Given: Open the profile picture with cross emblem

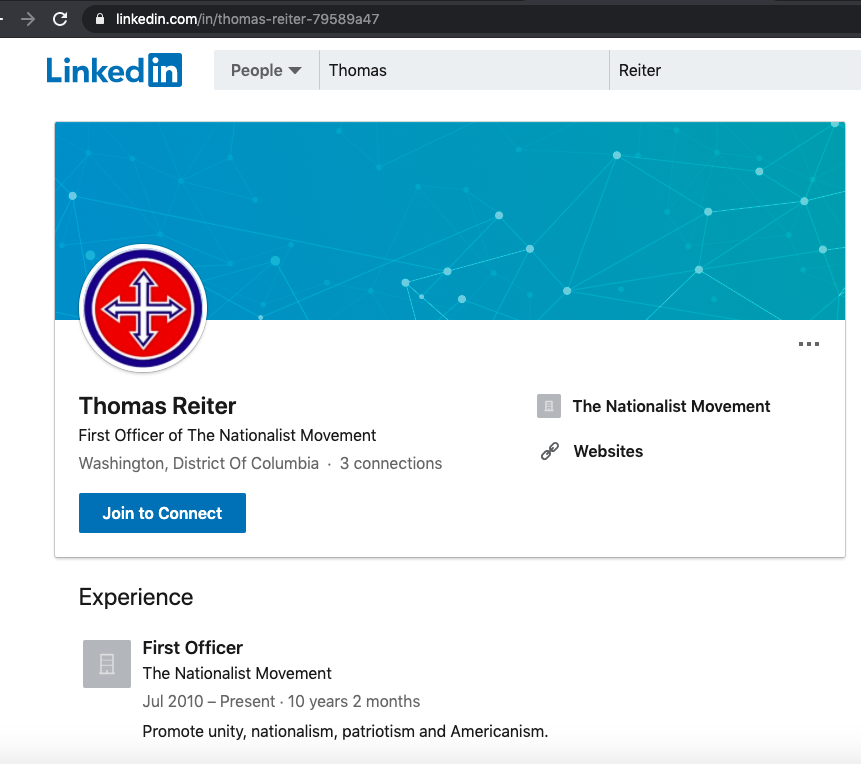Looking at the screenshot, I should pos(143,308).
